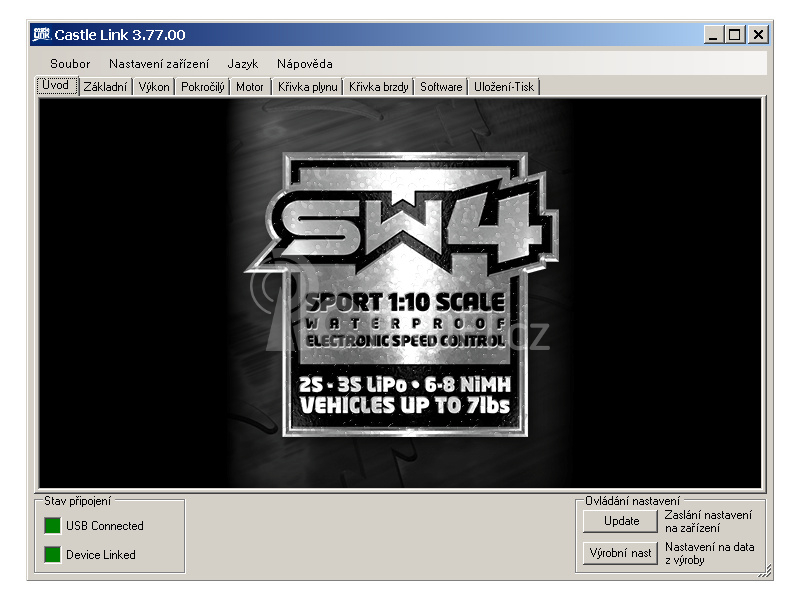
Task: Click the window resize grip corner
Action: click(765, 571)
